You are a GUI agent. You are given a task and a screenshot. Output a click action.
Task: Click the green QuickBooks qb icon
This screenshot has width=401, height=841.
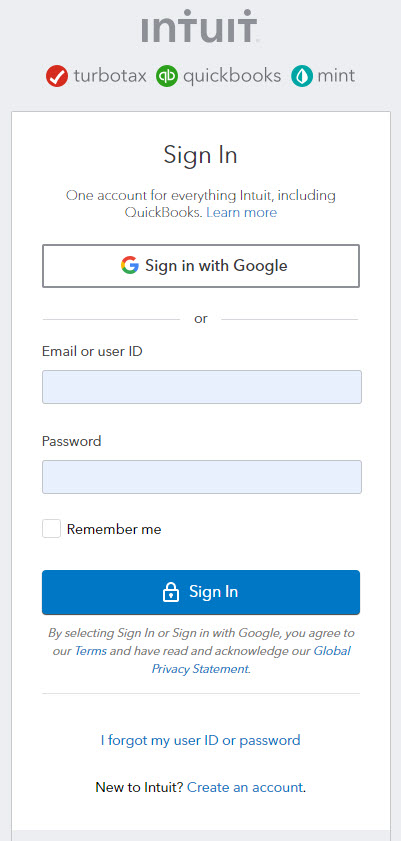[167, 76]
